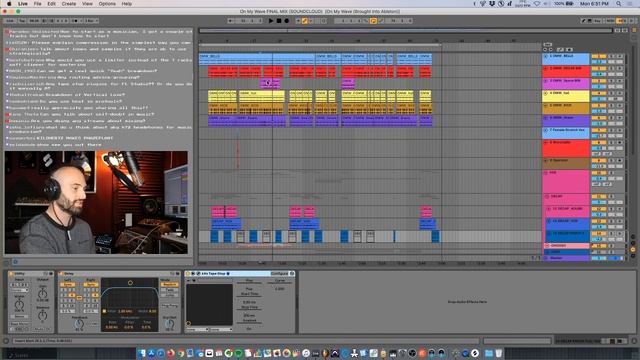Open the File menu

[x=37, y=4]
